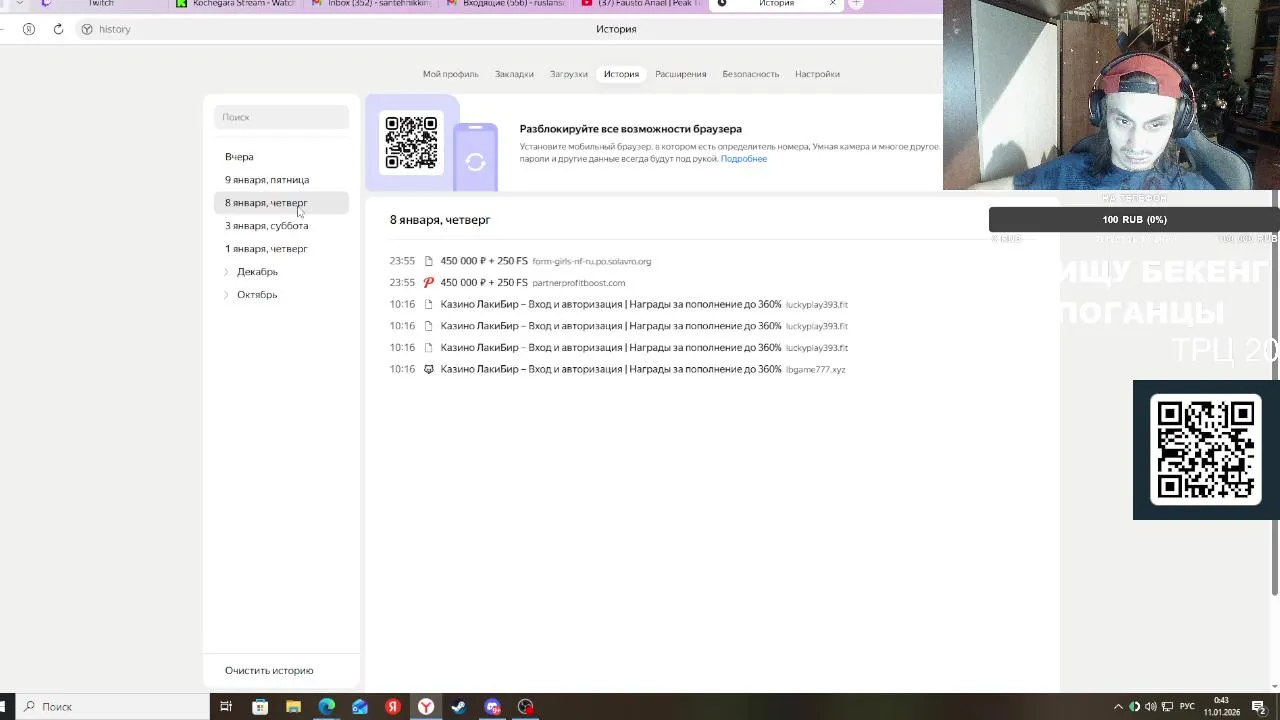Open the volume control in tray
Viewport: 1280px width, 720px height.
pos(1151,707)
